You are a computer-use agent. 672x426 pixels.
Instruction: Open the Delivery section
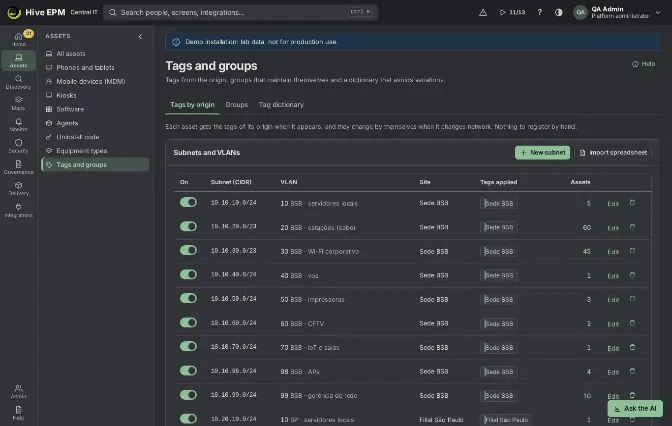pos(18,189)
